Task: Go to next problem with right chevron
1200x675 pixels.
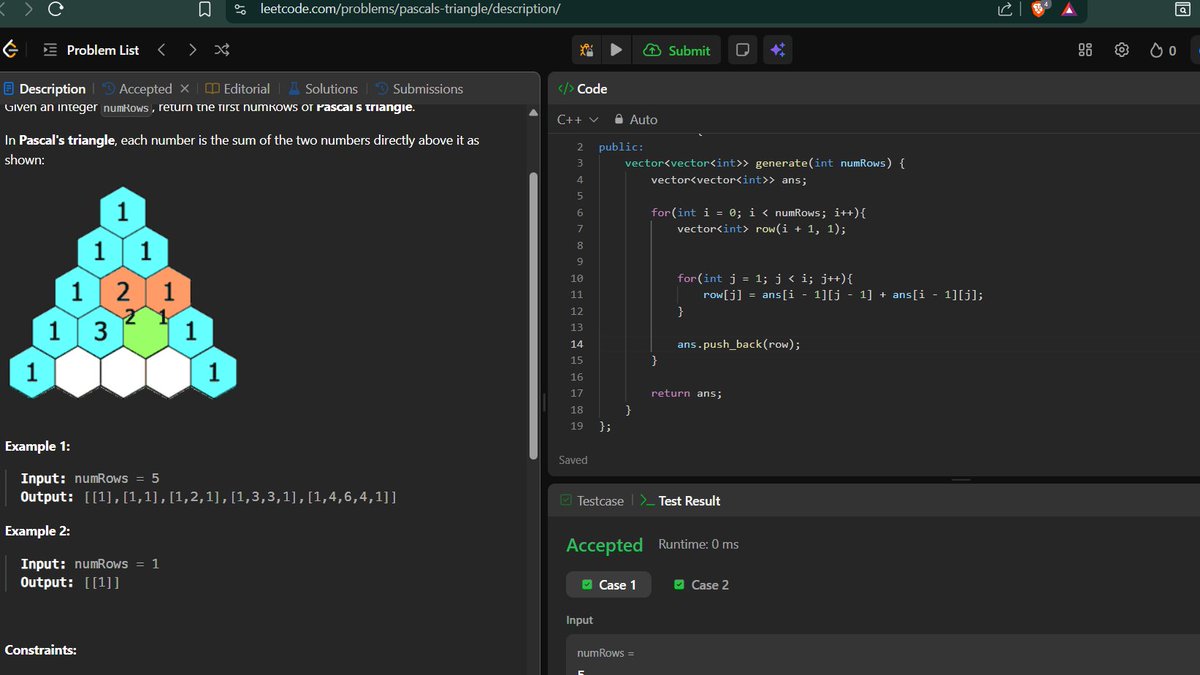Action: click(191, 48)
